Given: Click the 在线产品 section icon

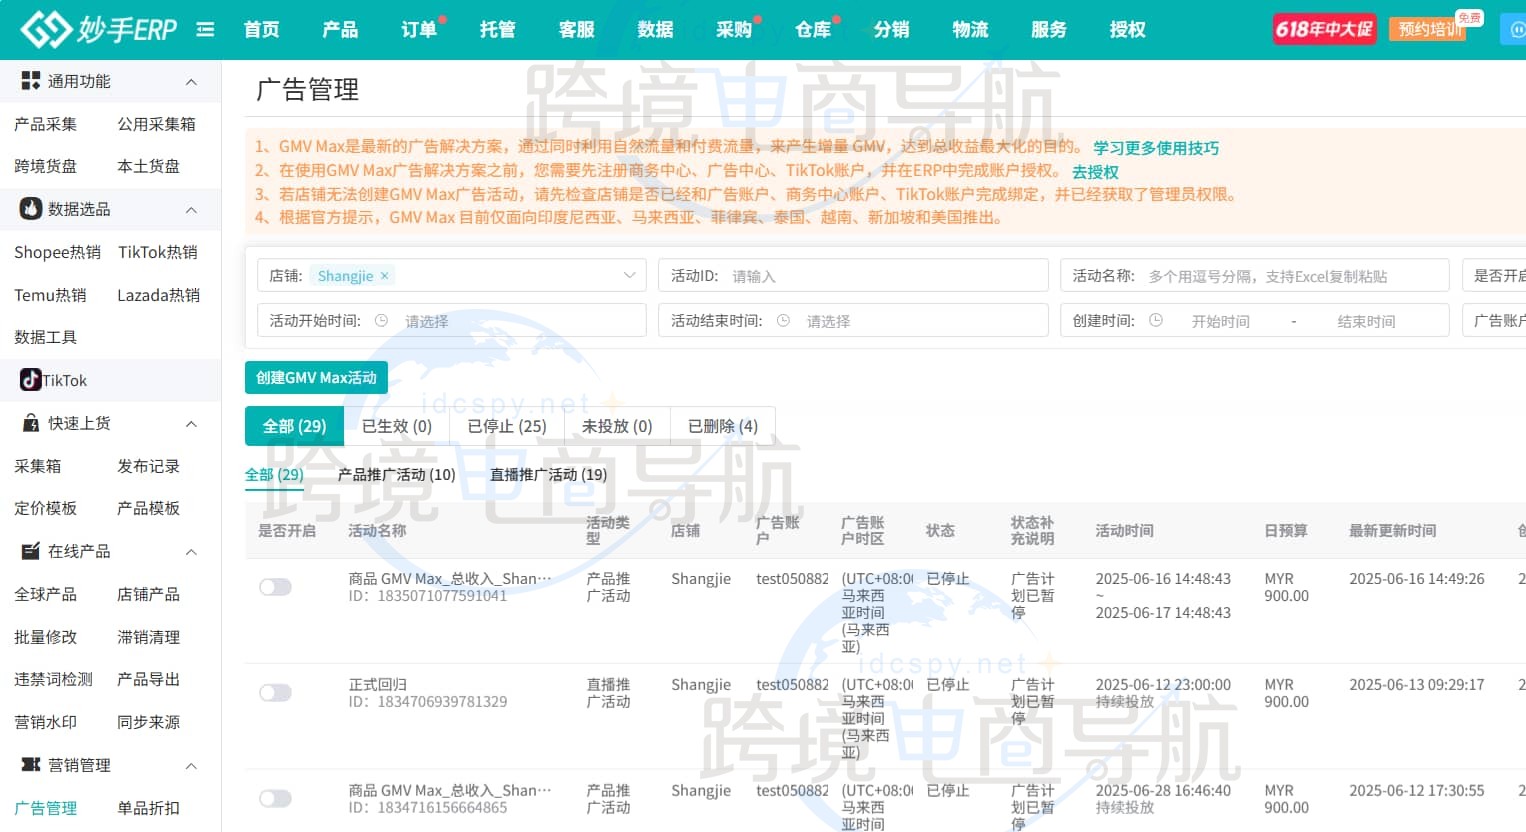Looking at the screenshot, I should click(30, 551).
